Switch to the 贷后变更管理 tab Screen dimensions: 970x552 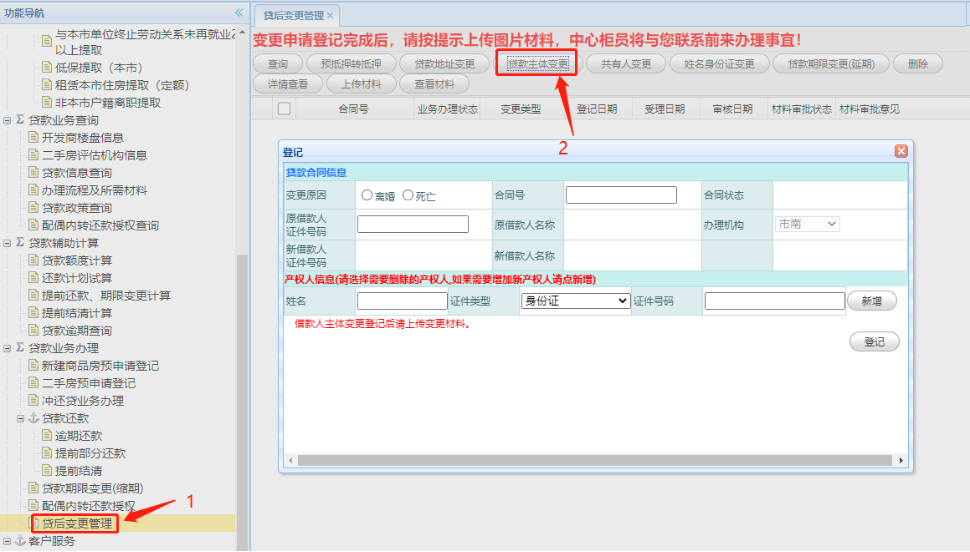(x=294, y=15)
